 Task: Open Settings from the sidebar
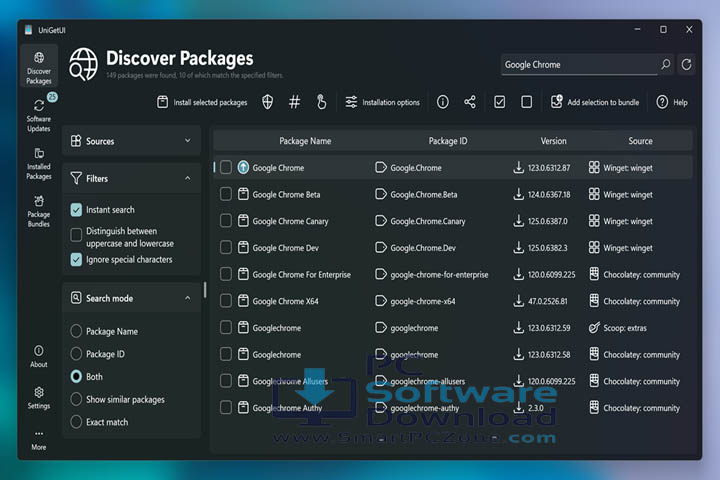coord(39,398)
